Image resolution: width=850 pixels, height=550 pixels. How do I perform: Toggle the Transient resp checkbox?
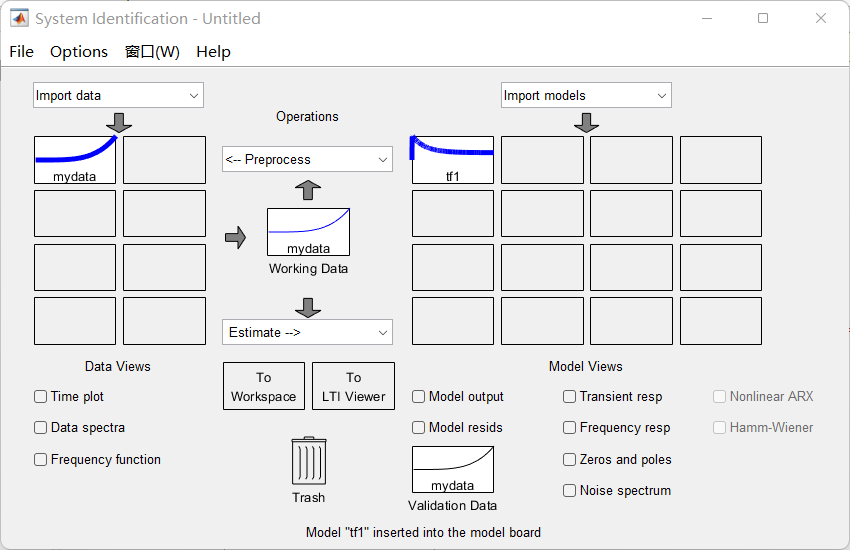pos(569,397)
